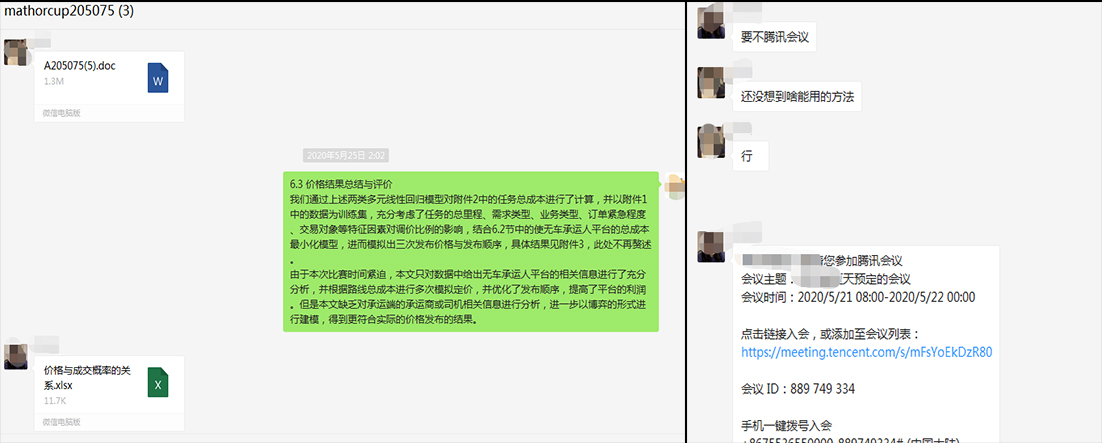Select the green 6.3 价格结果总结与评价 message bubble
The width and height of the screenshot is (1102, 443).
pos(471,252)
